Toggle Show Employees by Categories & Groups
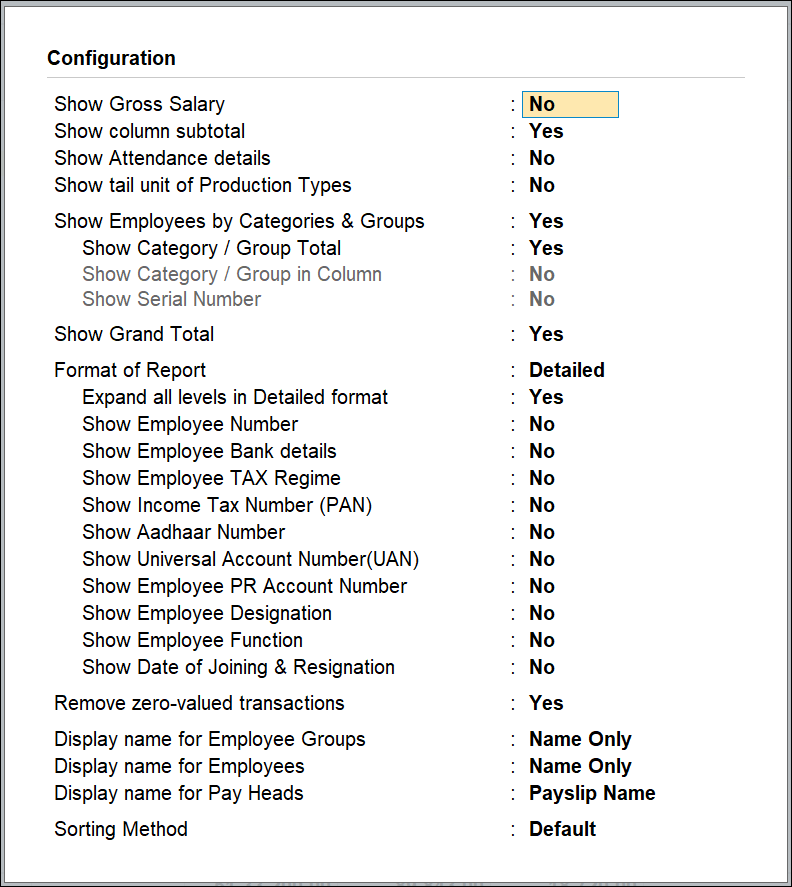792x887 pixels. (545, 221)
